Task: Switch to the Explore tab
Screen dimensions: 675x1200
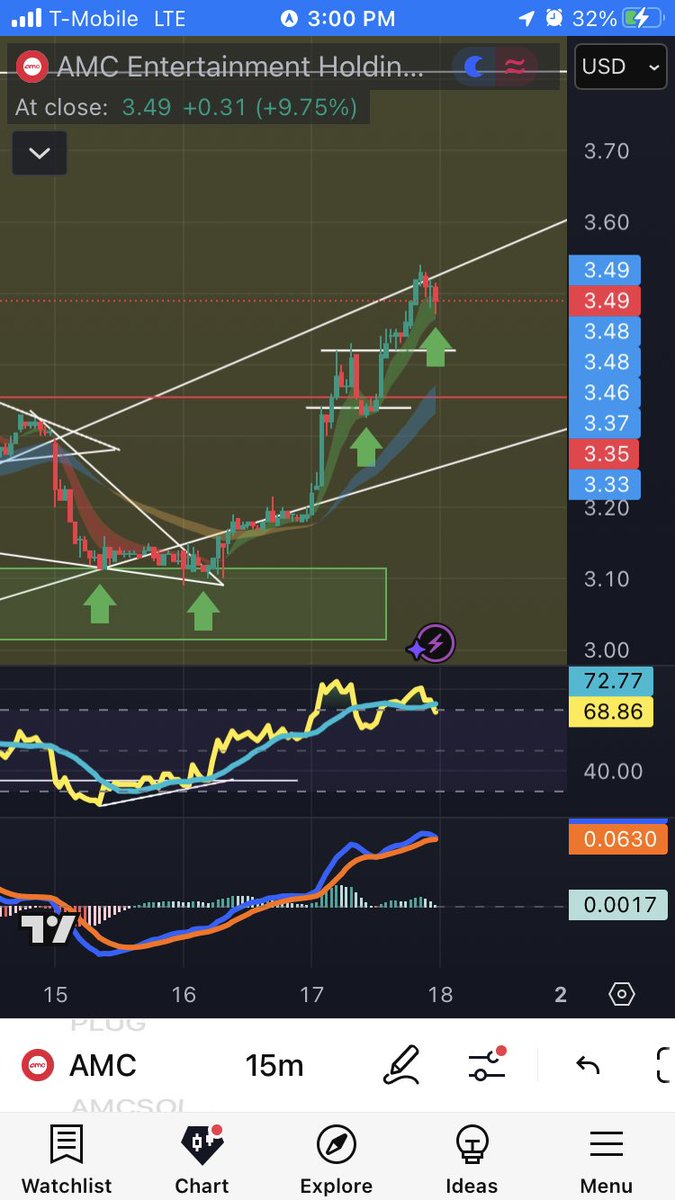Action: click(336, 1160)
